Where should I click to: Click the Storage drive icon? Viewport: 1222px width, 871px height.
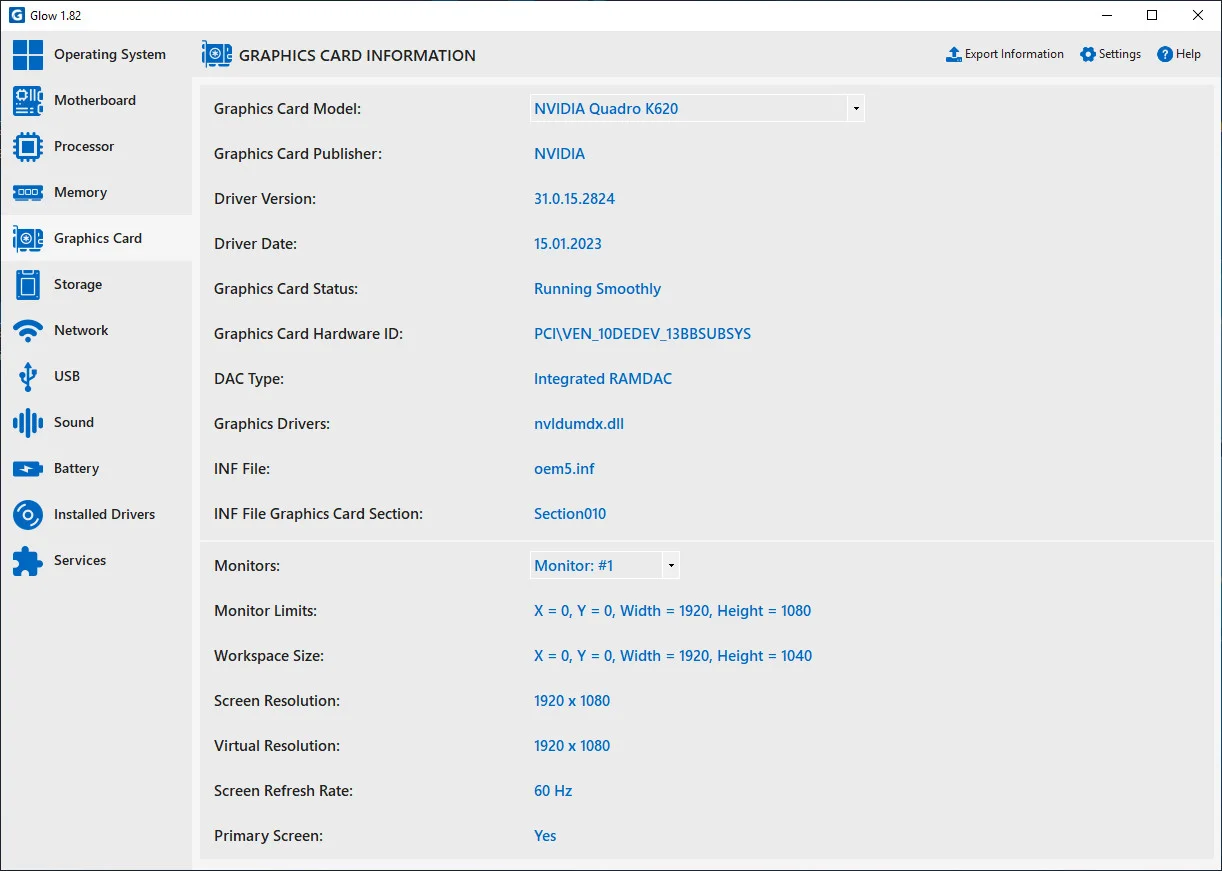[x=28, y=285]
